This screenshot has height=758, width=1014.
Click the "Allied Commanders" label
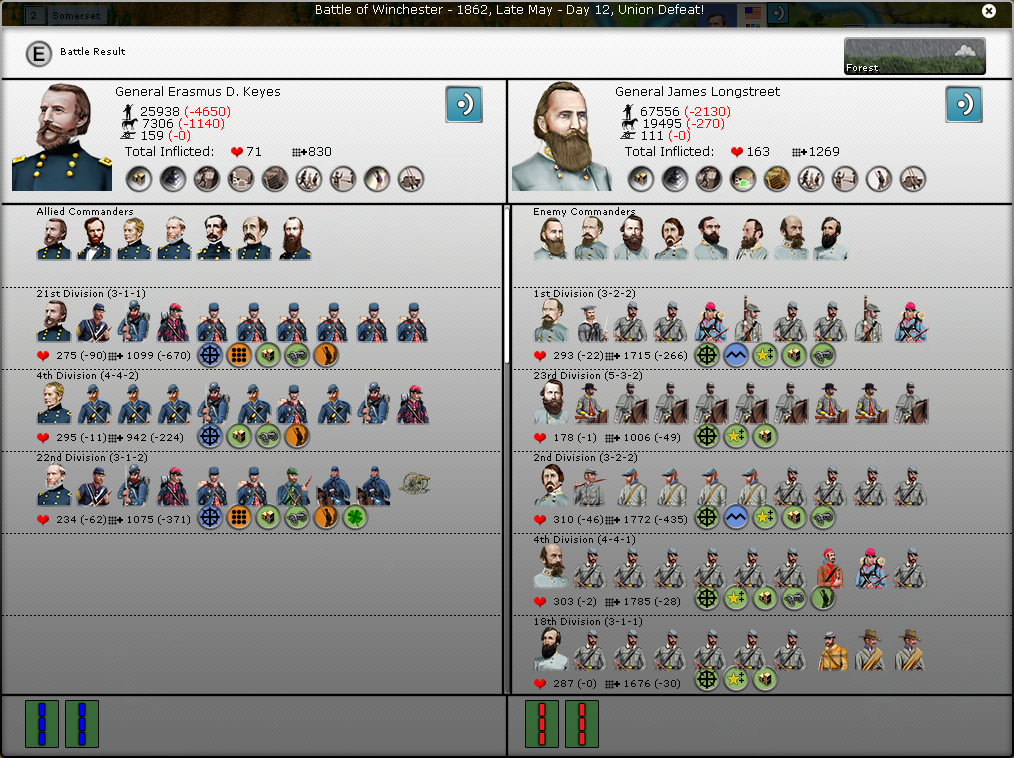(85, 211)
